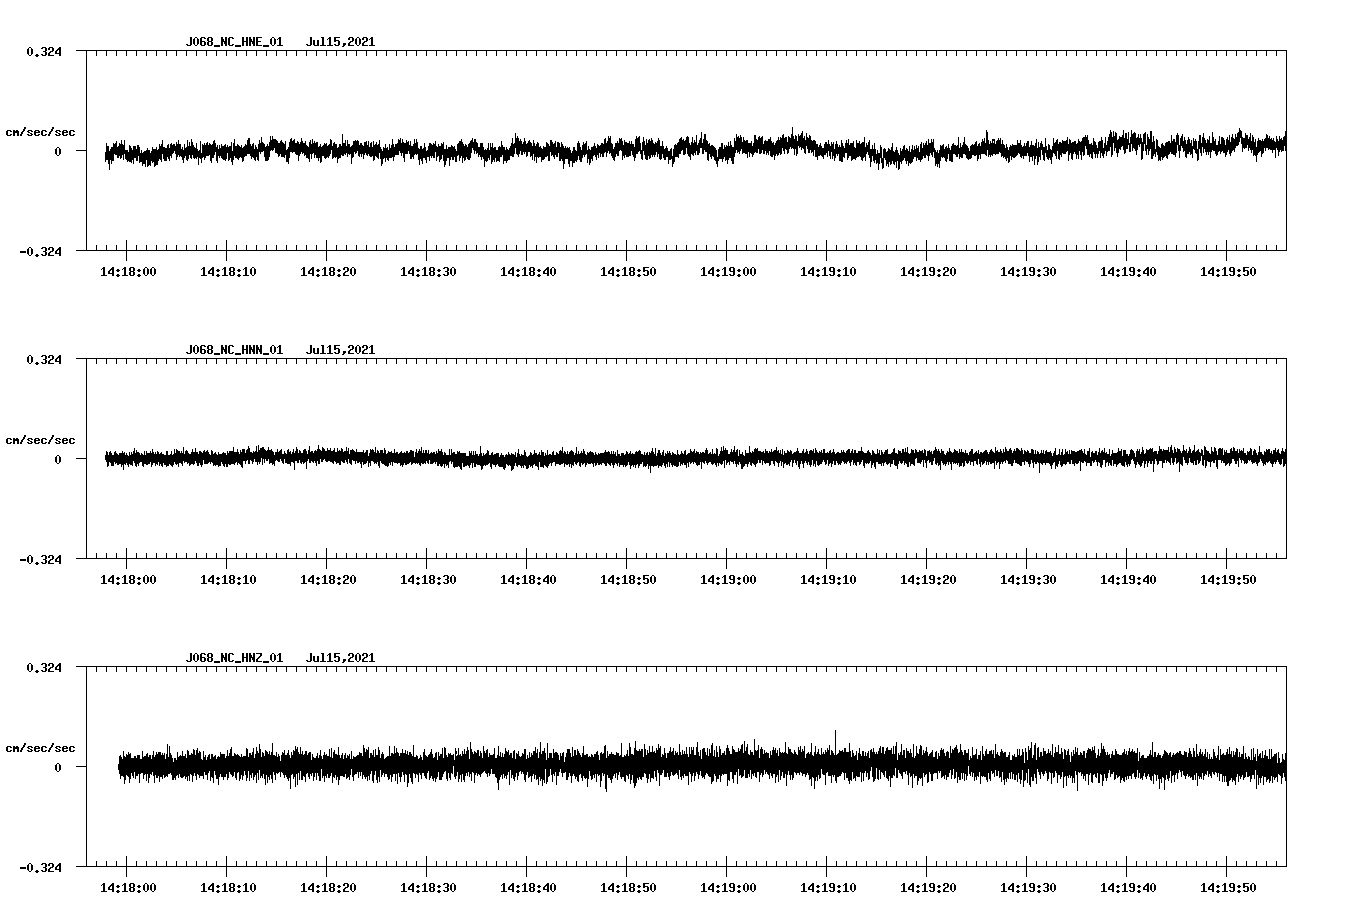Click the cm/sec/sec unit label on HNE plot
This screenshot has height=924, width=1358.
pyautogui.click(x=40, y=132)
